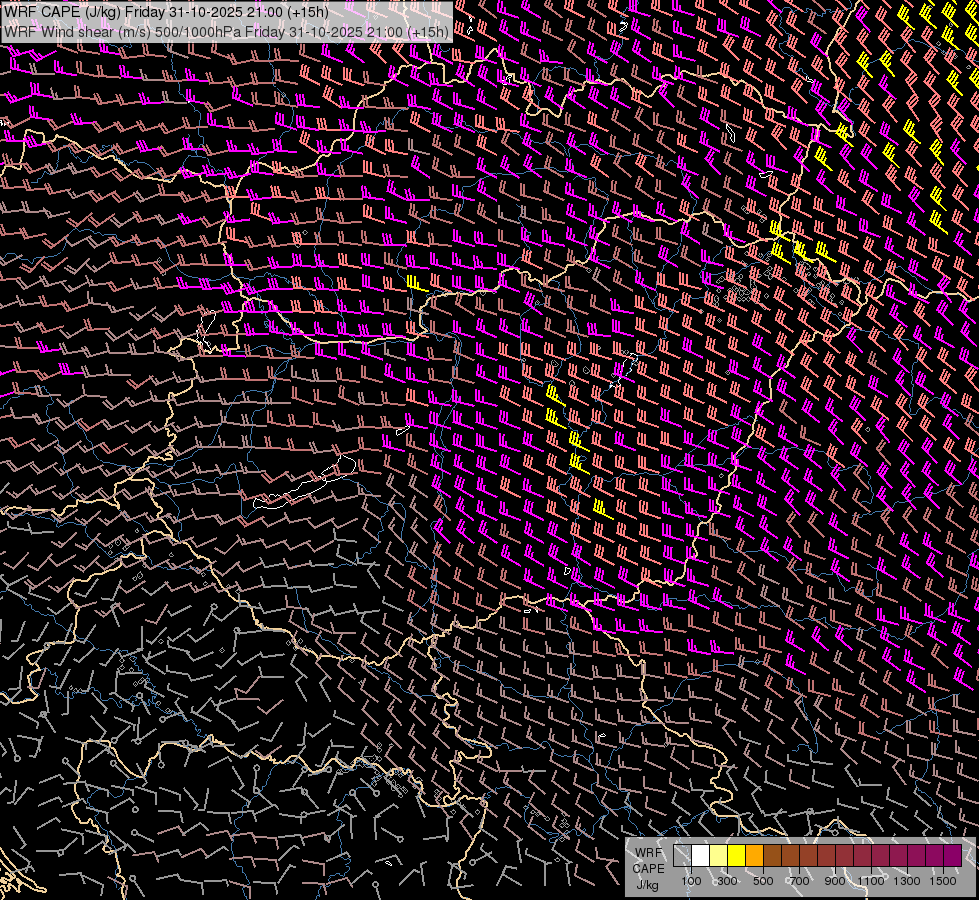The height and width of the screenshot is (900, 979).
Task: Click the pale yellow legend swatch
Action: [x=719, y=855]
